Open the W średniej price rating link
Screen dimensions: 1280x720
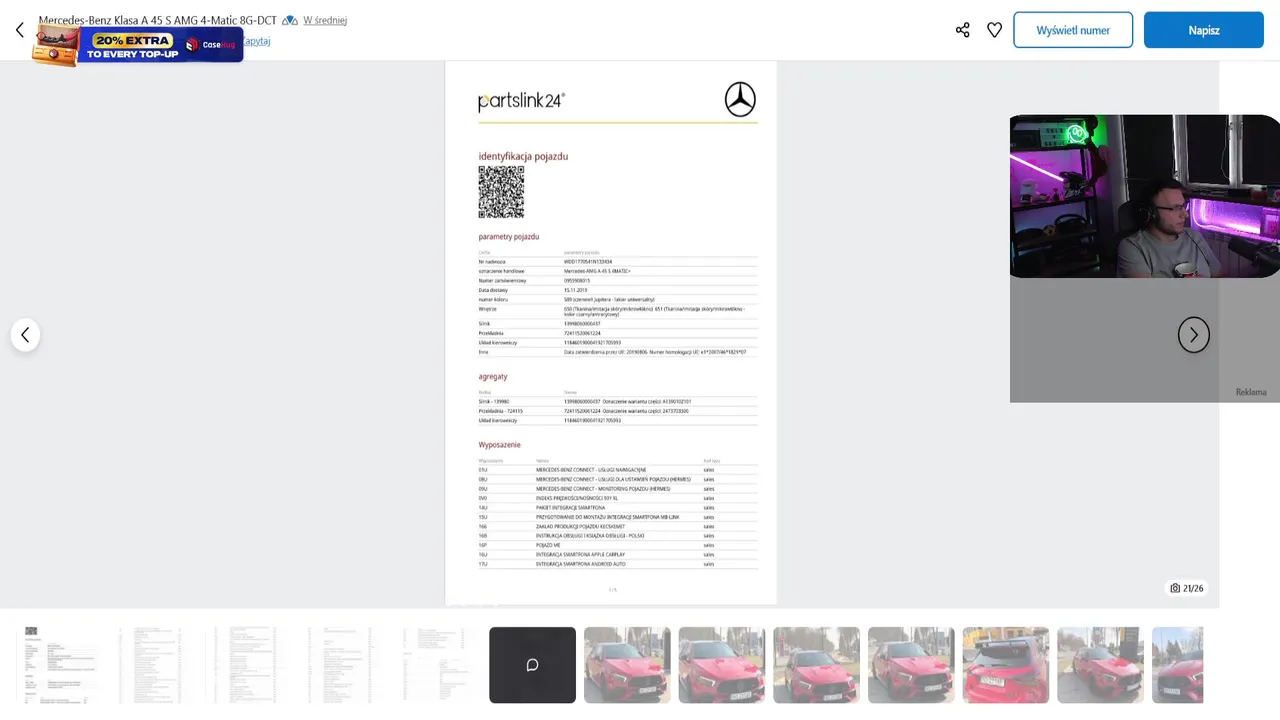pyautogui.click(x=325, y=20)
